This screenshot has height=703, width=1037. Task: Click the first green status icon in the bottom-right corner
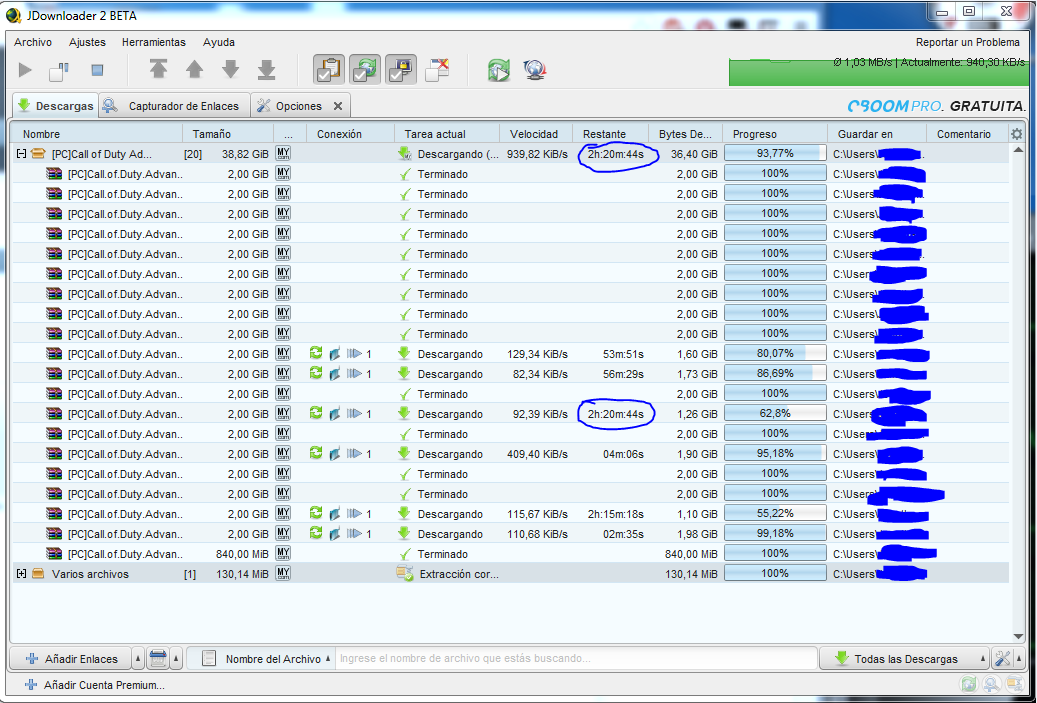tap(968, 684)
